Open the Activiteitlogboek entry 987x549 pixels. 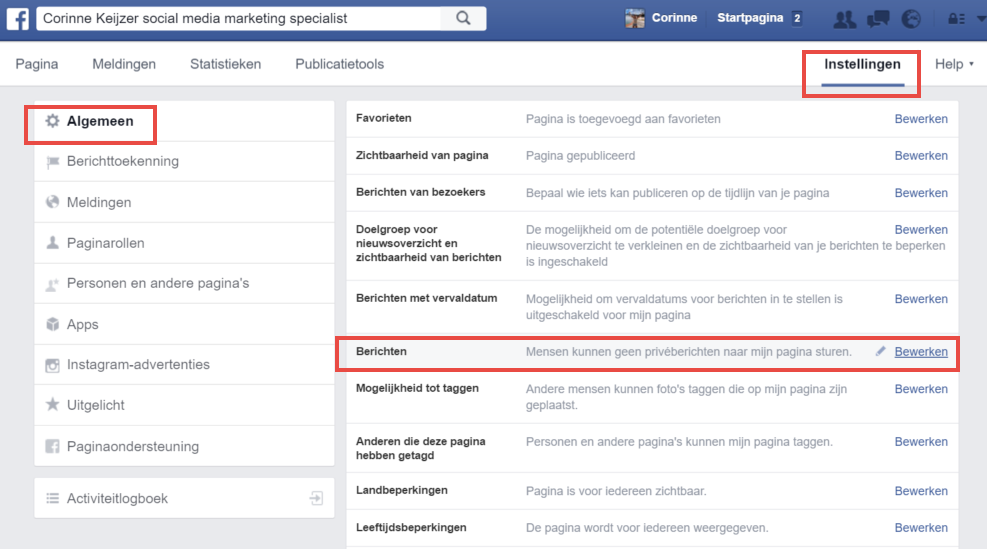click(x=184, y=499)
